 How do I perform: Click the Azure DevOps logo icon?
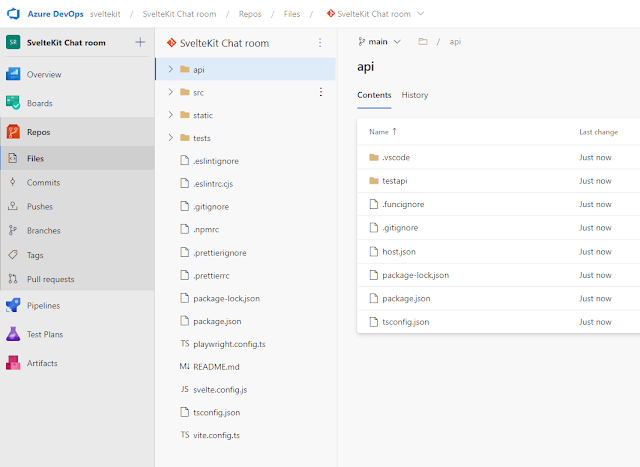point(13,13)
